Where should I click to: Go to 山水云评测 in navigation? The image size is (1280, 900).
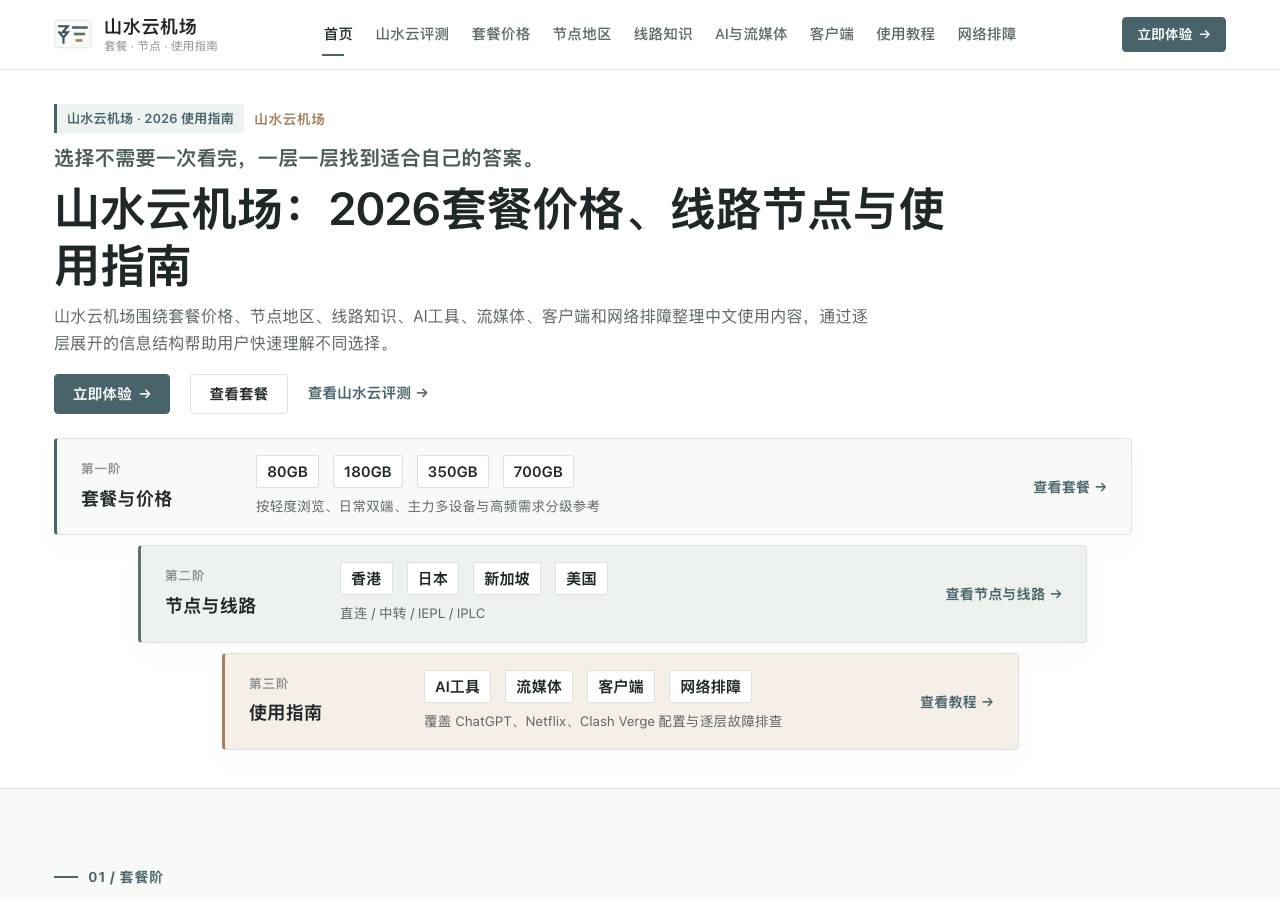click(x=412, y=34)
